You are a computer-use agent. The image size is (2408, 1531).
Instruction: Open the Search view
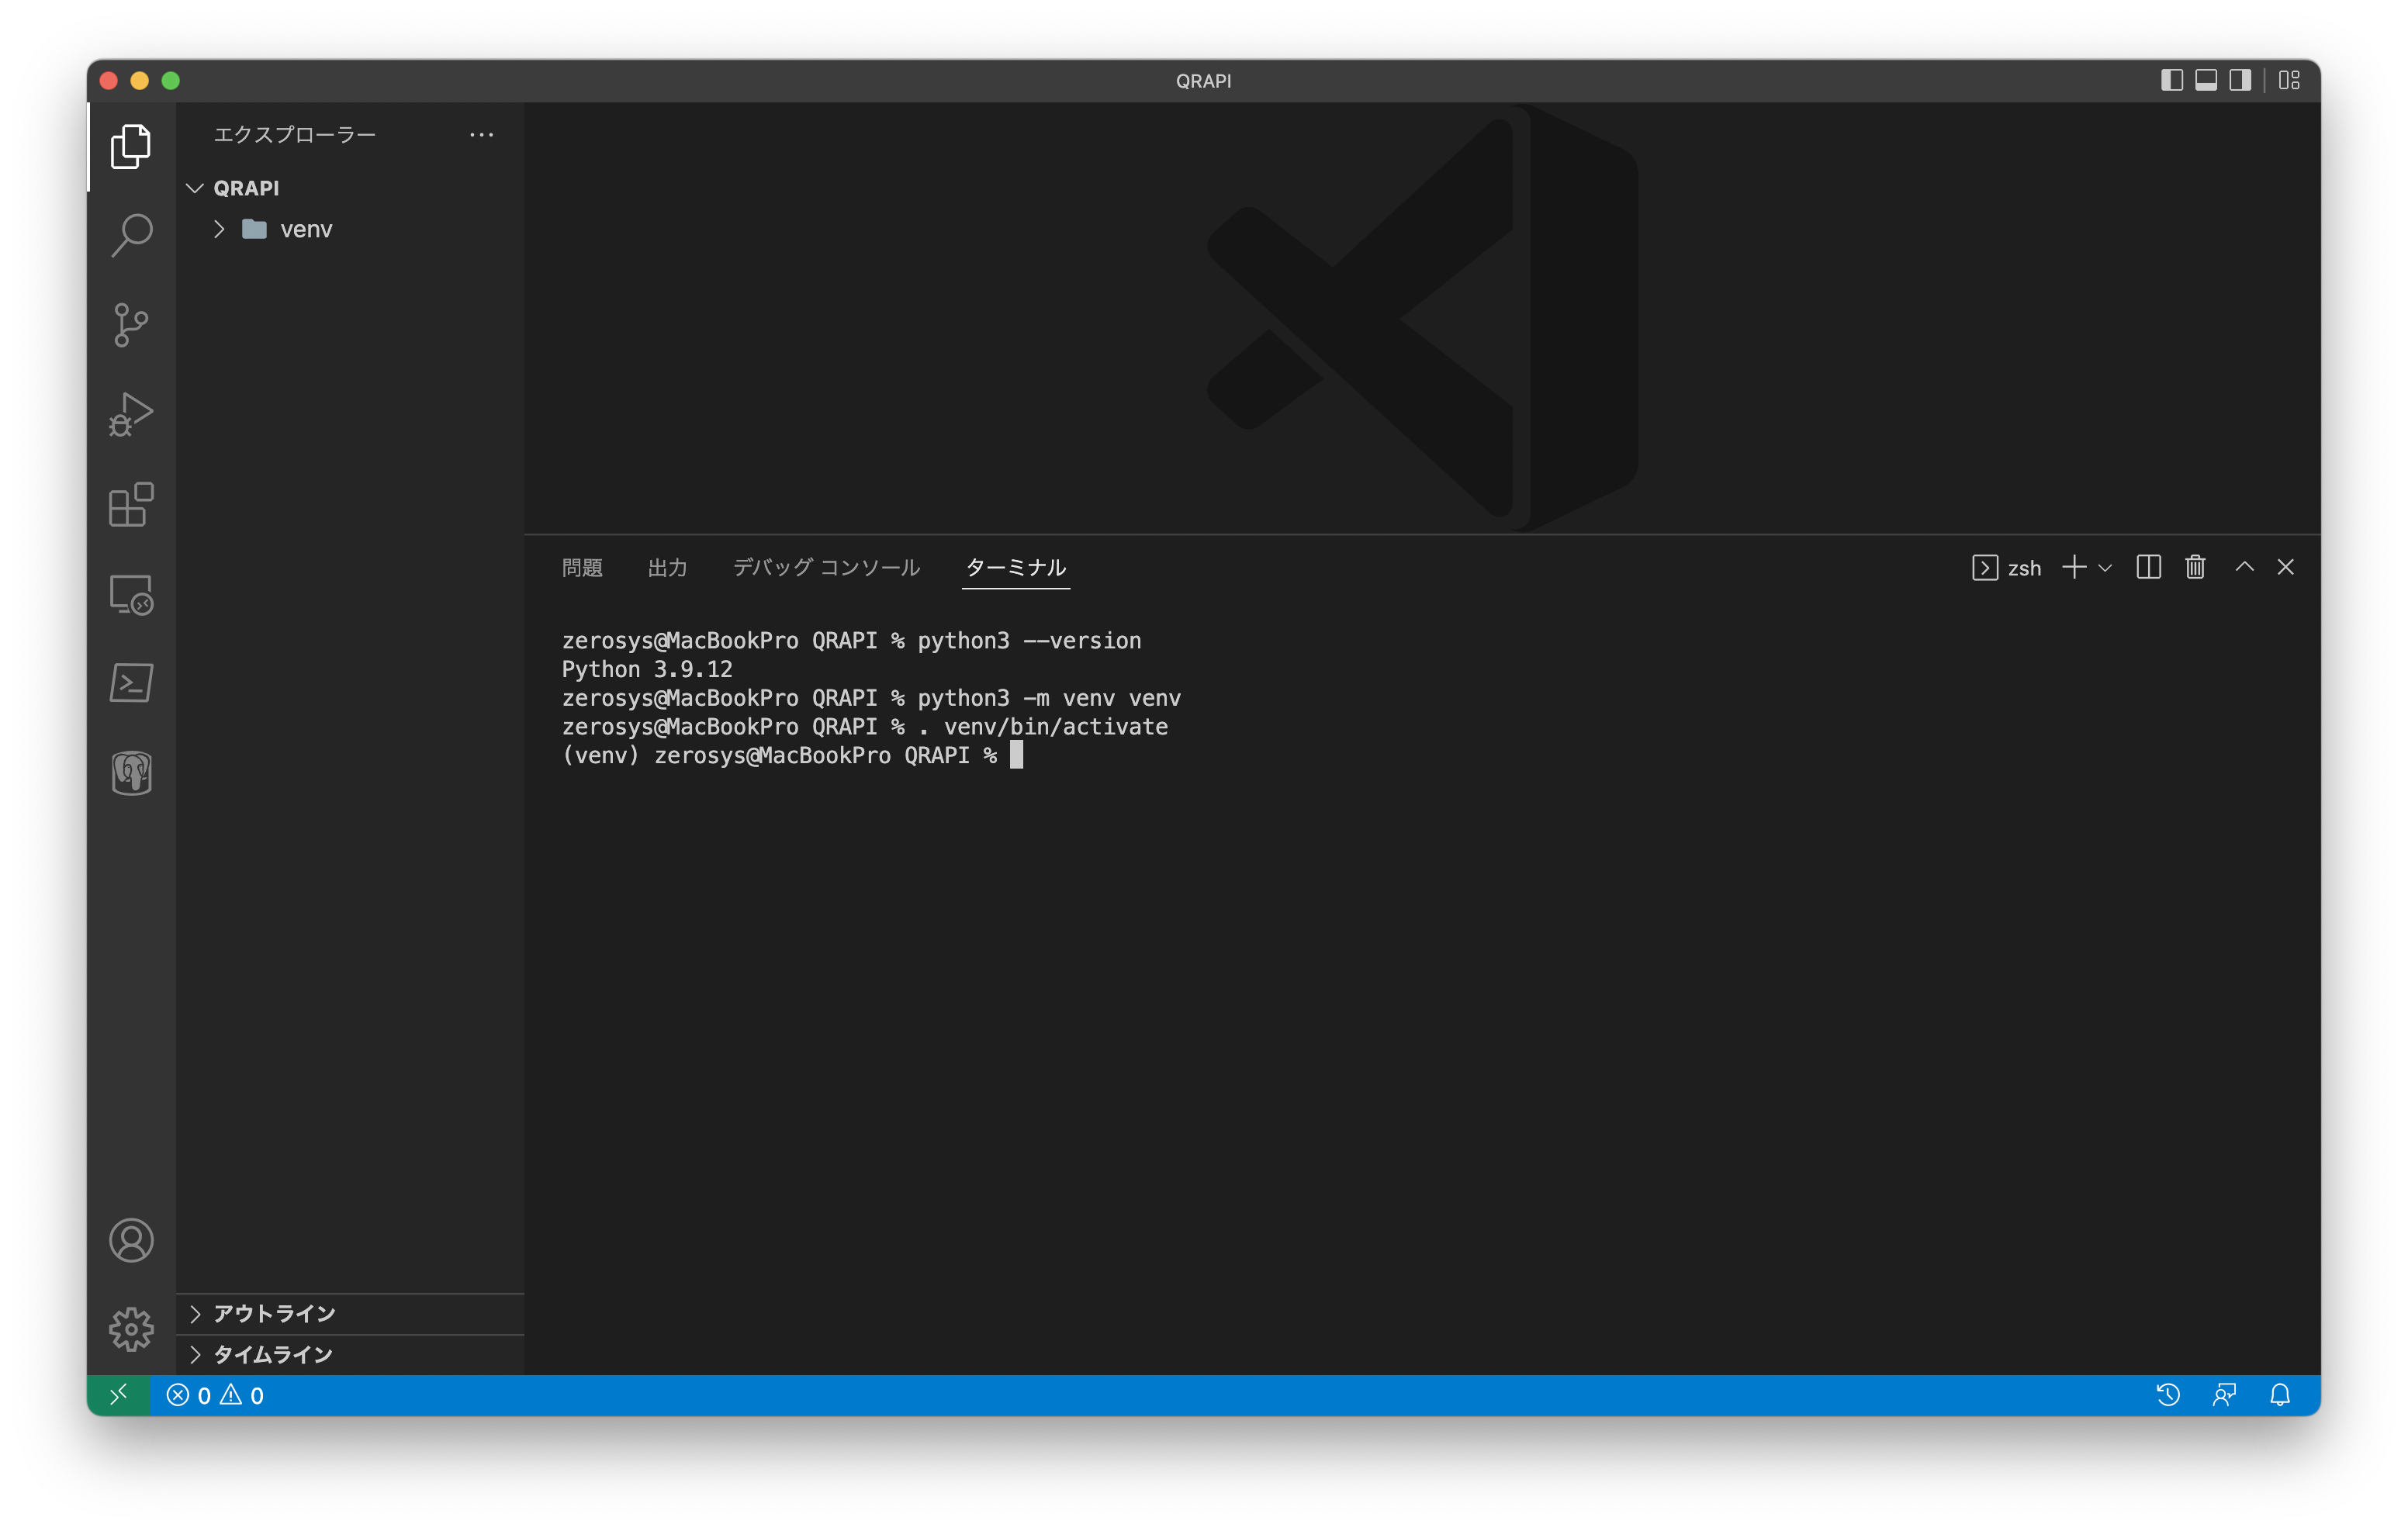131,236
